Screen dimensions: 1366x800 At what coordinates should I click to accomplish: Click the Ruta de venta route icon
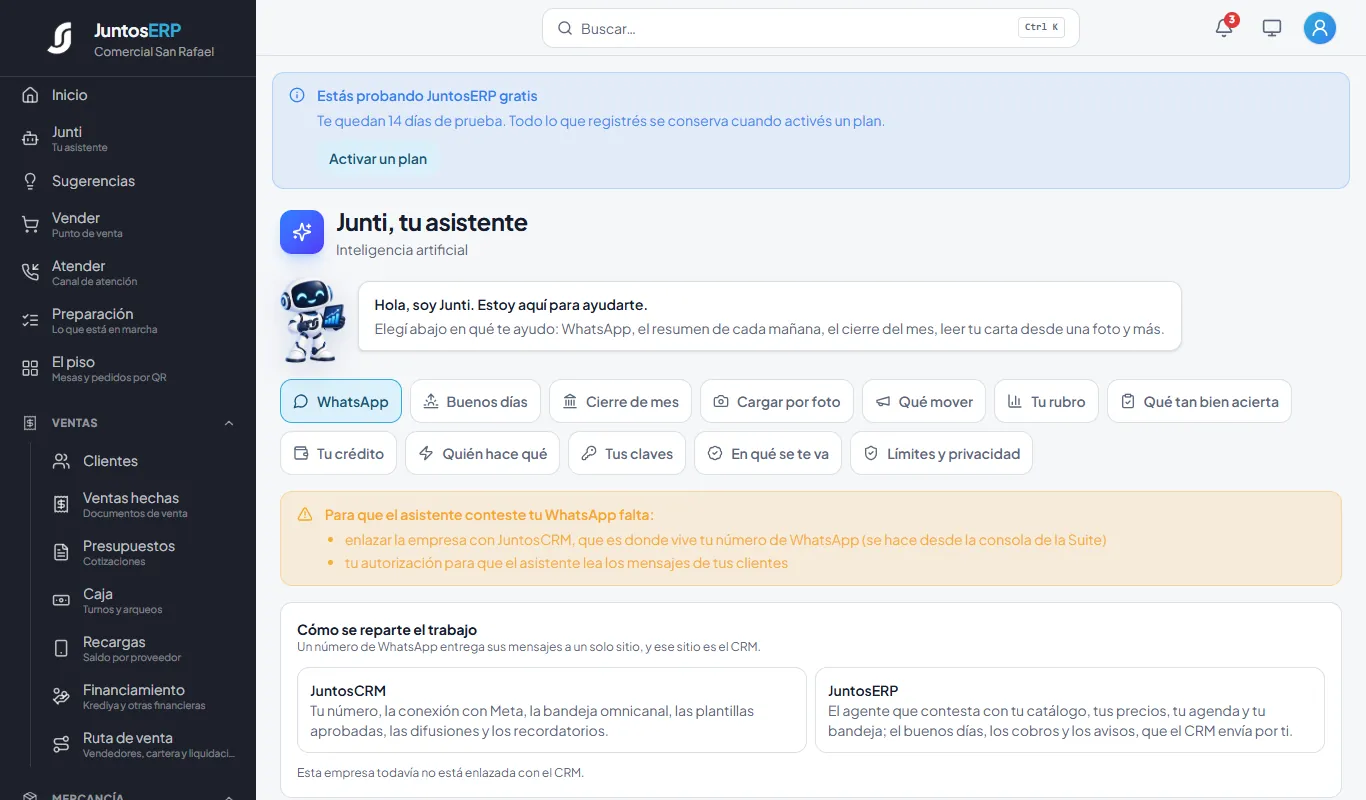61,745
